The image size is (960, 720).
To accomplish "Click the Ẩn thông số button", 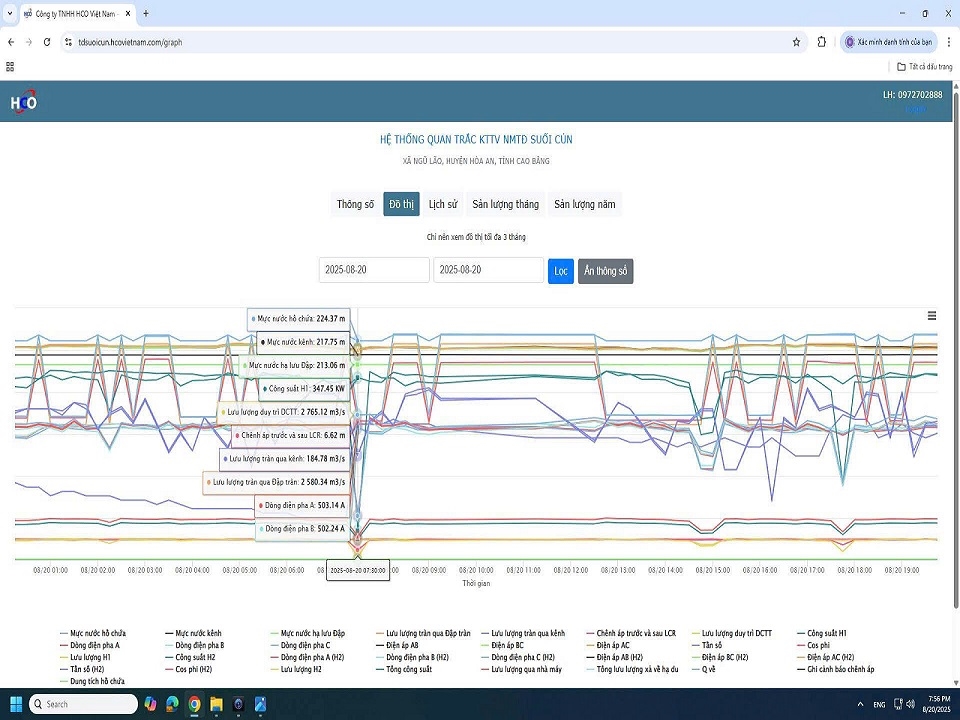I will click(605, 271).
